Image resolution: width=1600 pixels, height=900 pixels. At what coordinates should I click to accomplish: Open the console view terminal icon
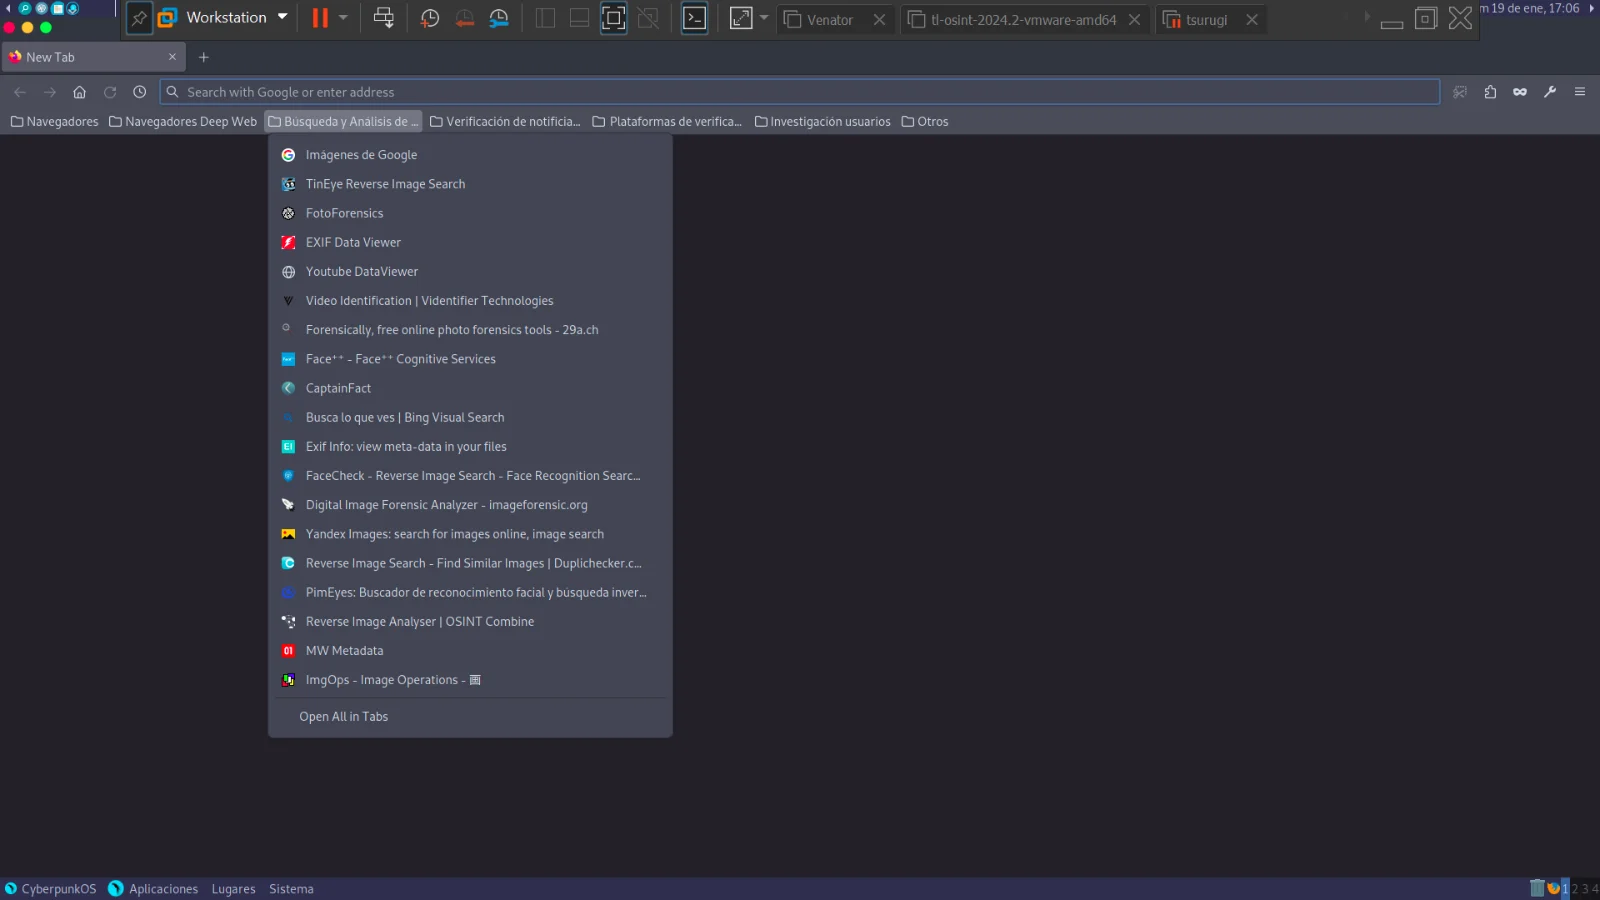click(x=694, y=18)
